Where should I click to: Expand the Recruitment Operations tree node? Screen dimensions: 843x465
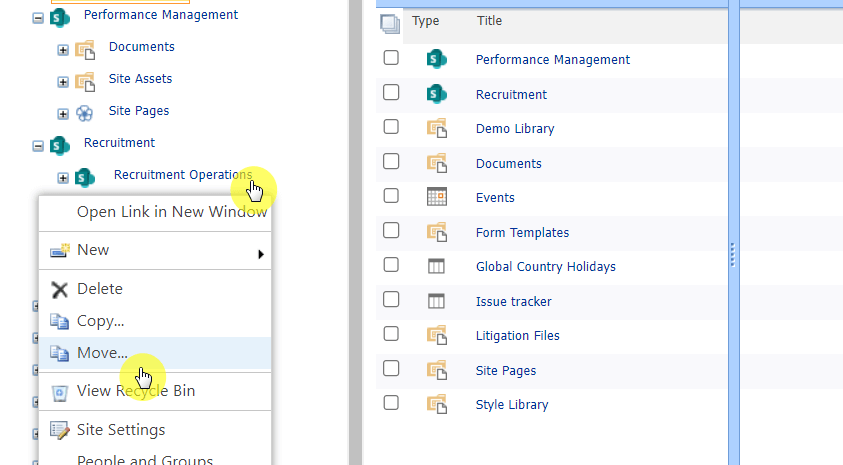click(x=63, y=178)
